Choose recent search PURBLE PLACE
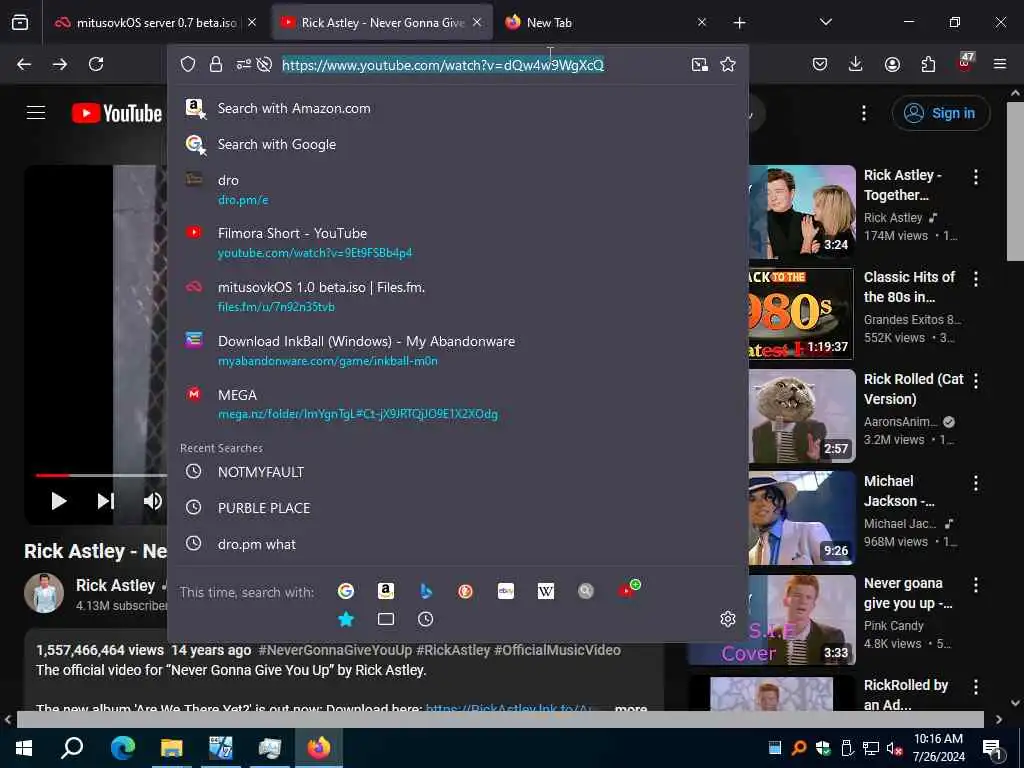The height and width of the screenshot is (768, 1024). click(458, 508)
